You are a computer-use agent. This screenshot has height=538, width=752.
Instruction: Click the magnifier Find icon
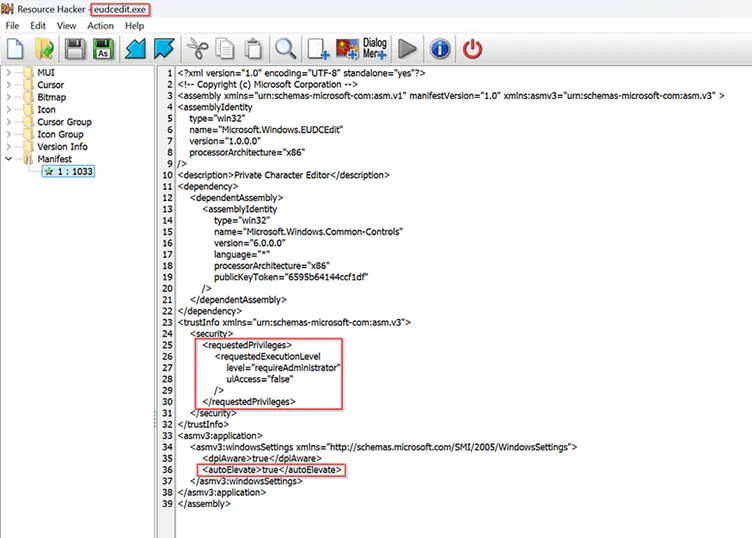coord(285,48)
